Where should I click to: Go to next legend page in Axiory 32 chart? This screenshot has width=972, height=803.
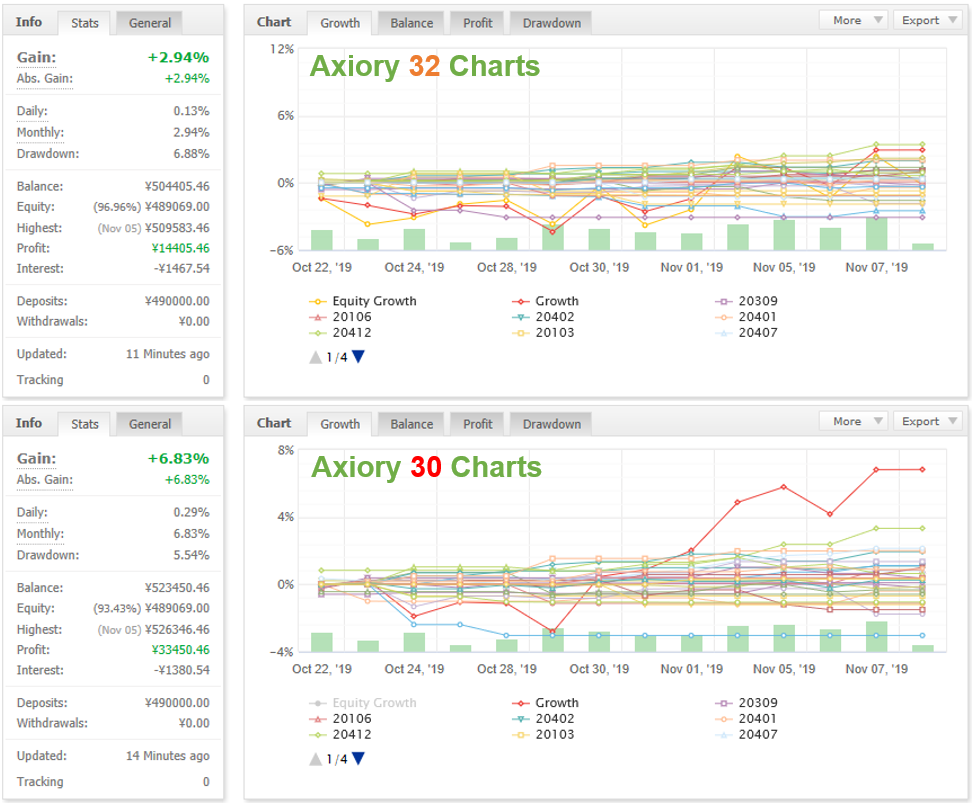point(358,357)
